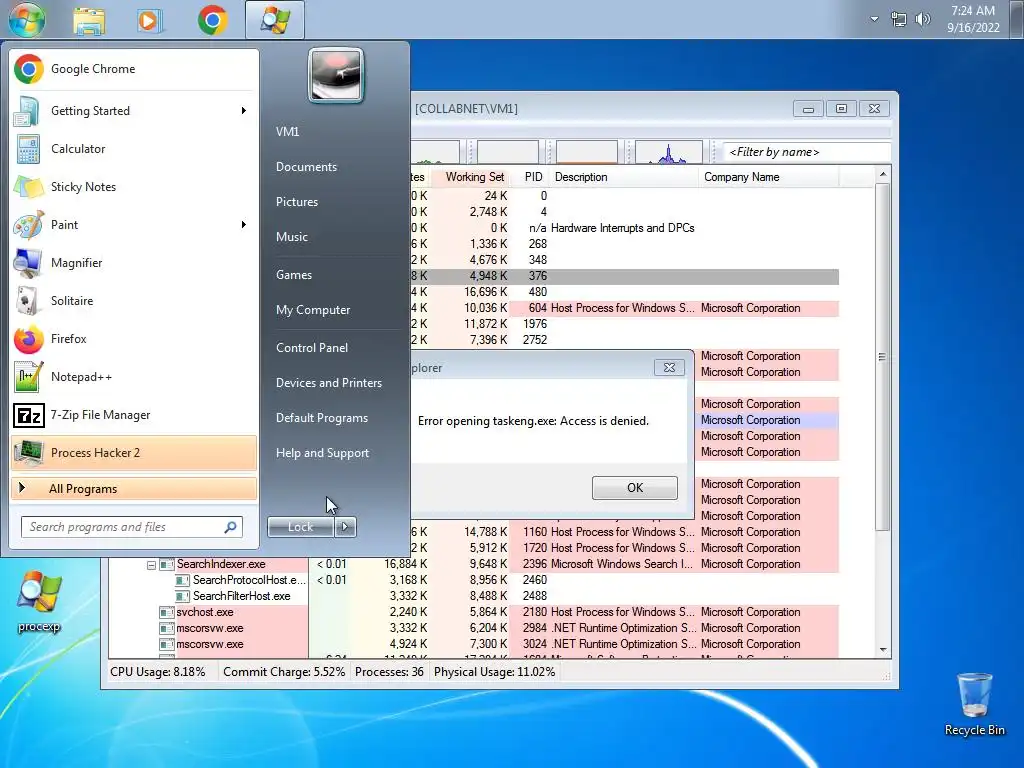Select mscorsvw.exe process PID 2984
Viewport: 1024px width, 768px height.
click(x=473, y=628)
